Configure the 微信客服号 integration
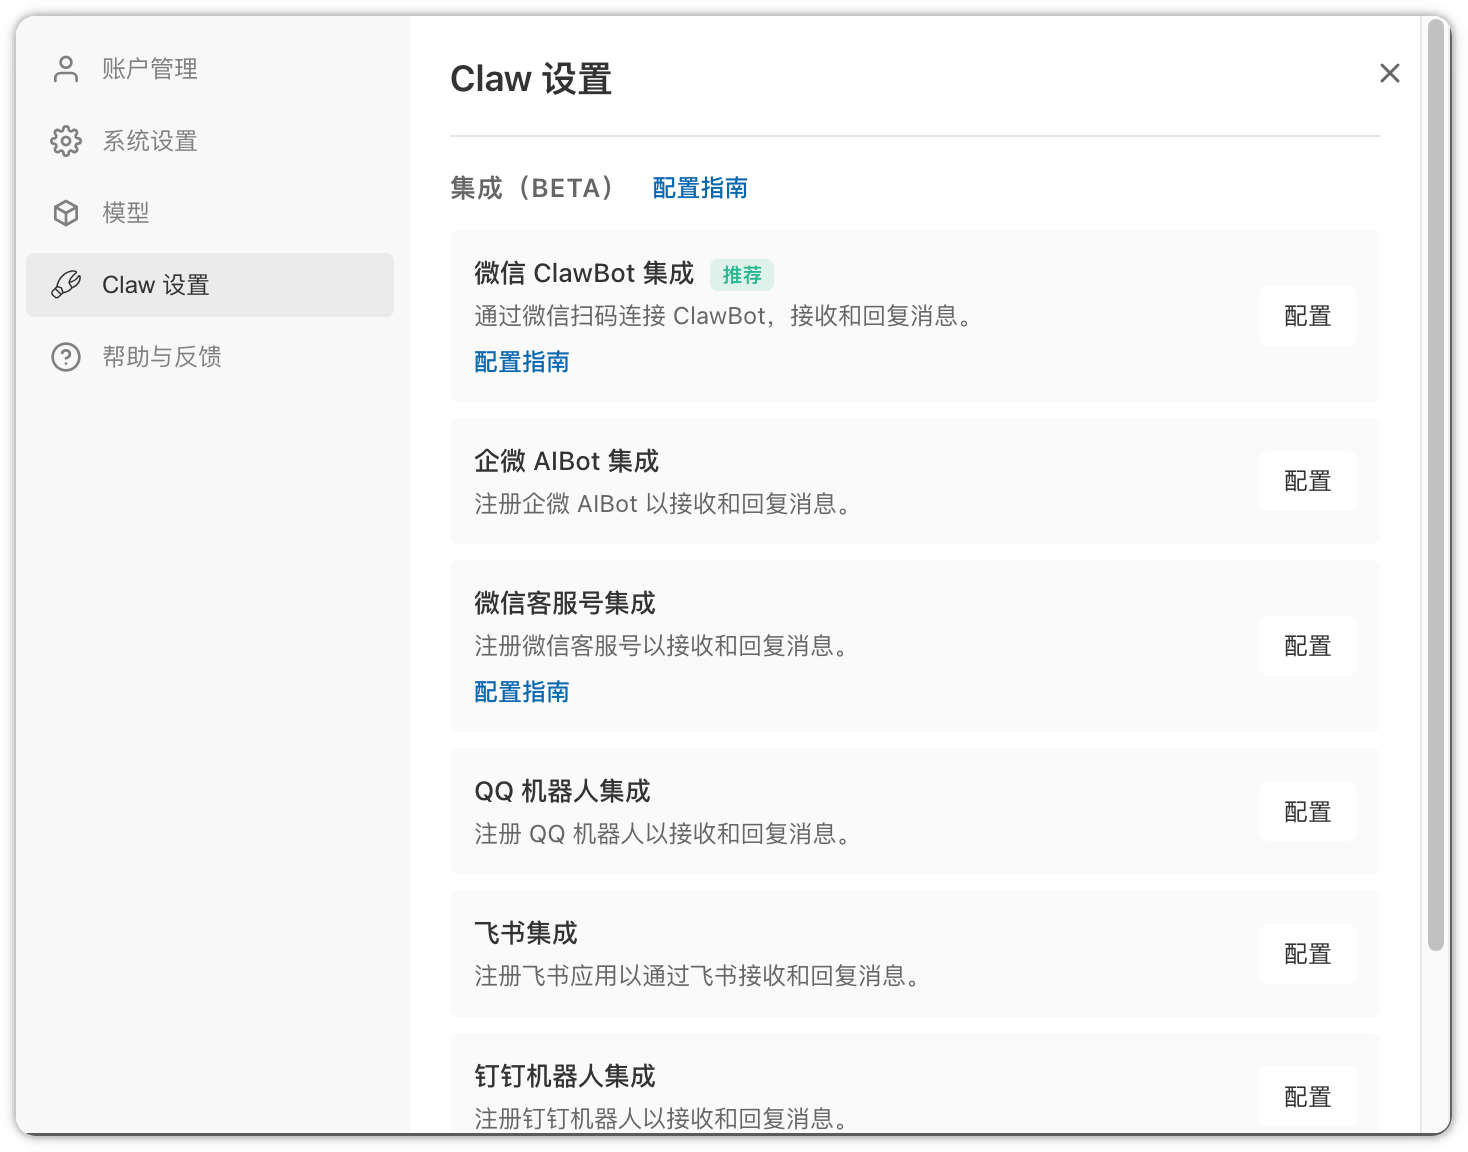Screen dimensions: 1468x1152 (x=1307, y=646)
